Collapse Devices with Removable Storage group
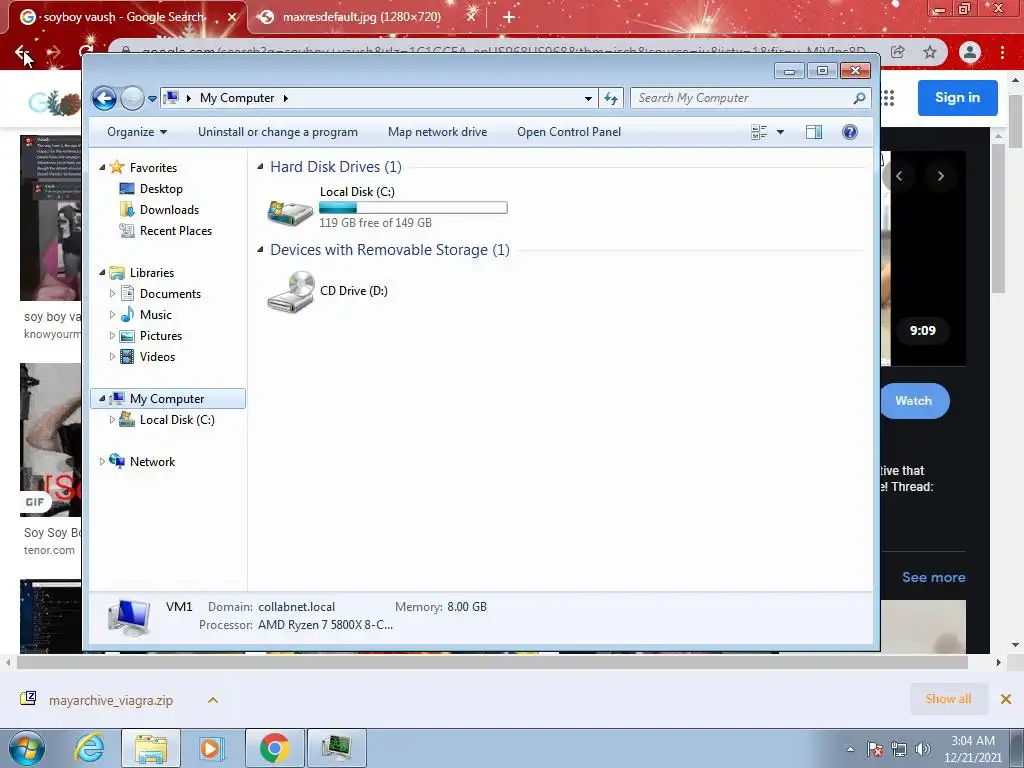The height and width of the screenshot is (768, 1024). [x=260, y=249]
